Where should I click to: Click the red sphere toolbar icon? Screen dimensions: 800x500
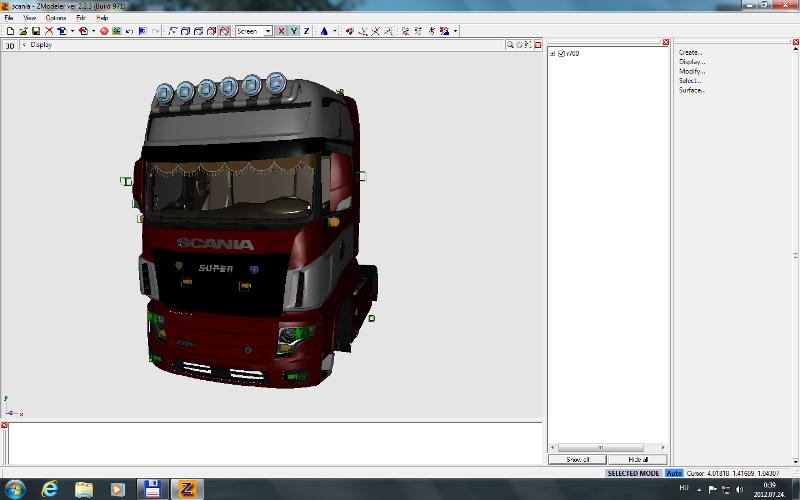[x=103, y=31]
